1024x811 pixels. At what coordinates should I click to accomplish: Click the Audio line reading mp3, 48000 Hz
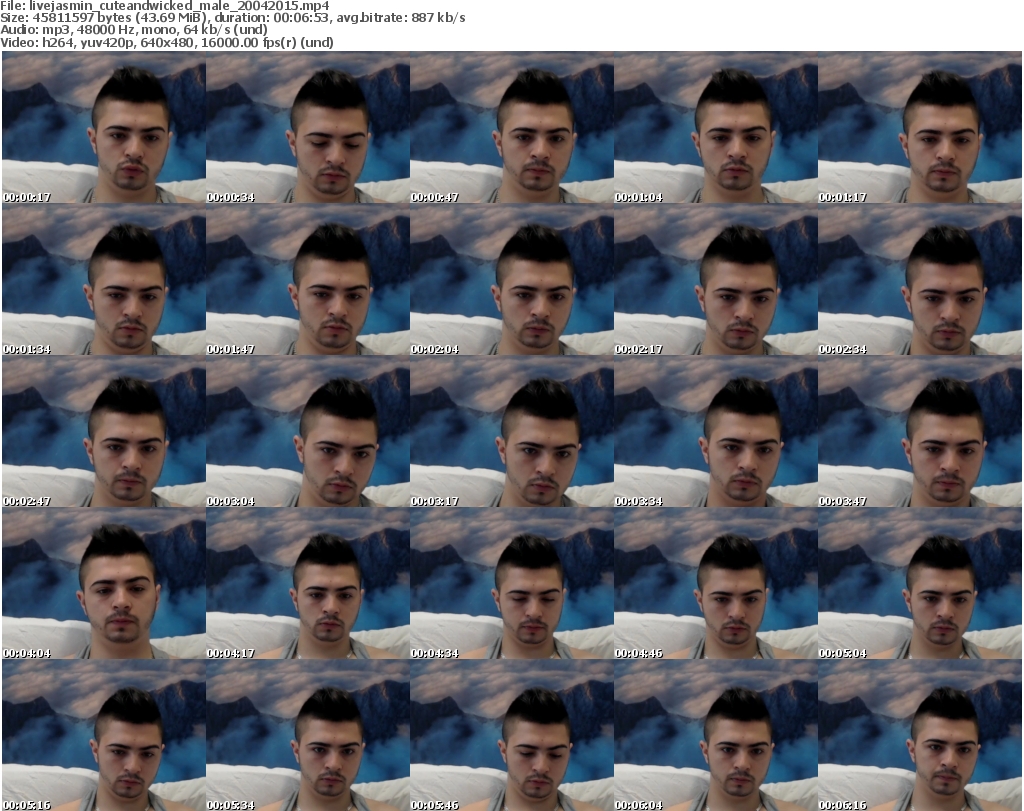pos(134,30)
